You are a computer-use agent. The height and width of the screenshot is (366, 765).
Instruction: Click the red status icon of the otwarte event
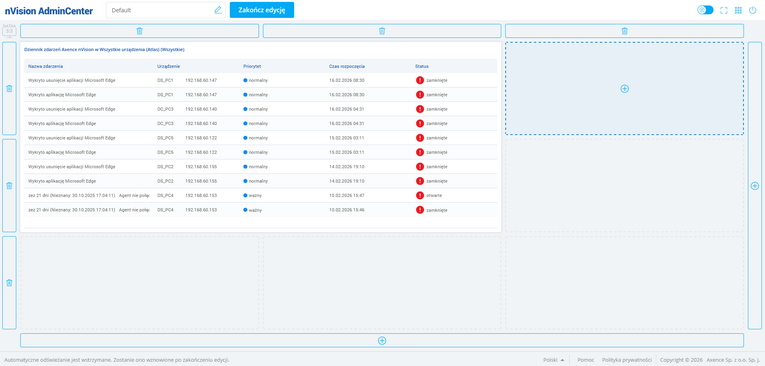[x=420, y=195]
